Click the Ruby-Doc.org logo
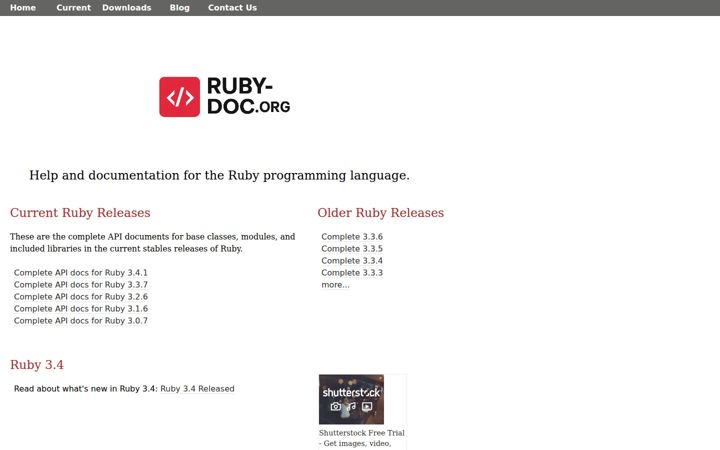The height and width of the screenshot is (450, 720). pyautogui.click(x=225, y=96)
